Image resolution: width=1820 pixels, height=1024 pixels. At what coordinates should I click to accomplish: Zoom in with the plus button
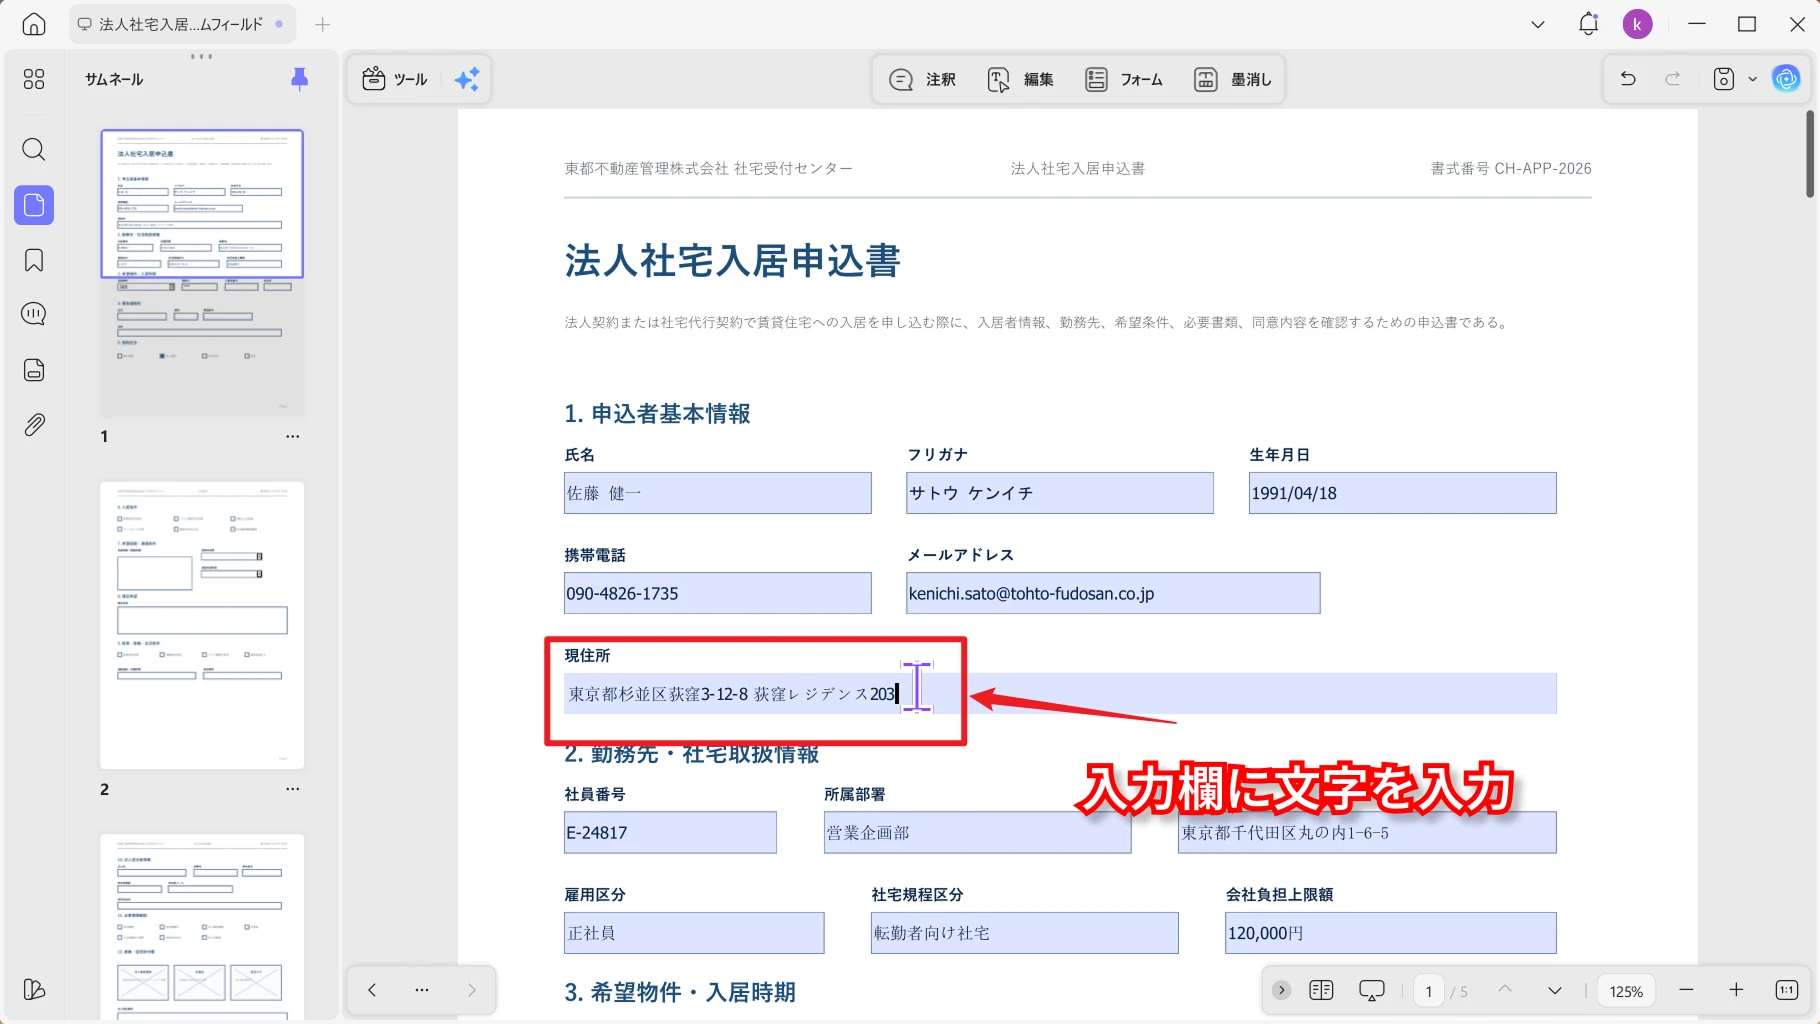pyautogui.click(x=1736, y=990)
